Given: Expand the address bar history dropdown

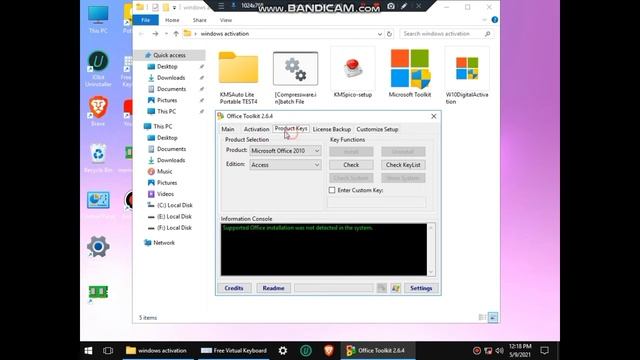Looking at the screenshot, I should pyautogui.click(x=380, y=34).
